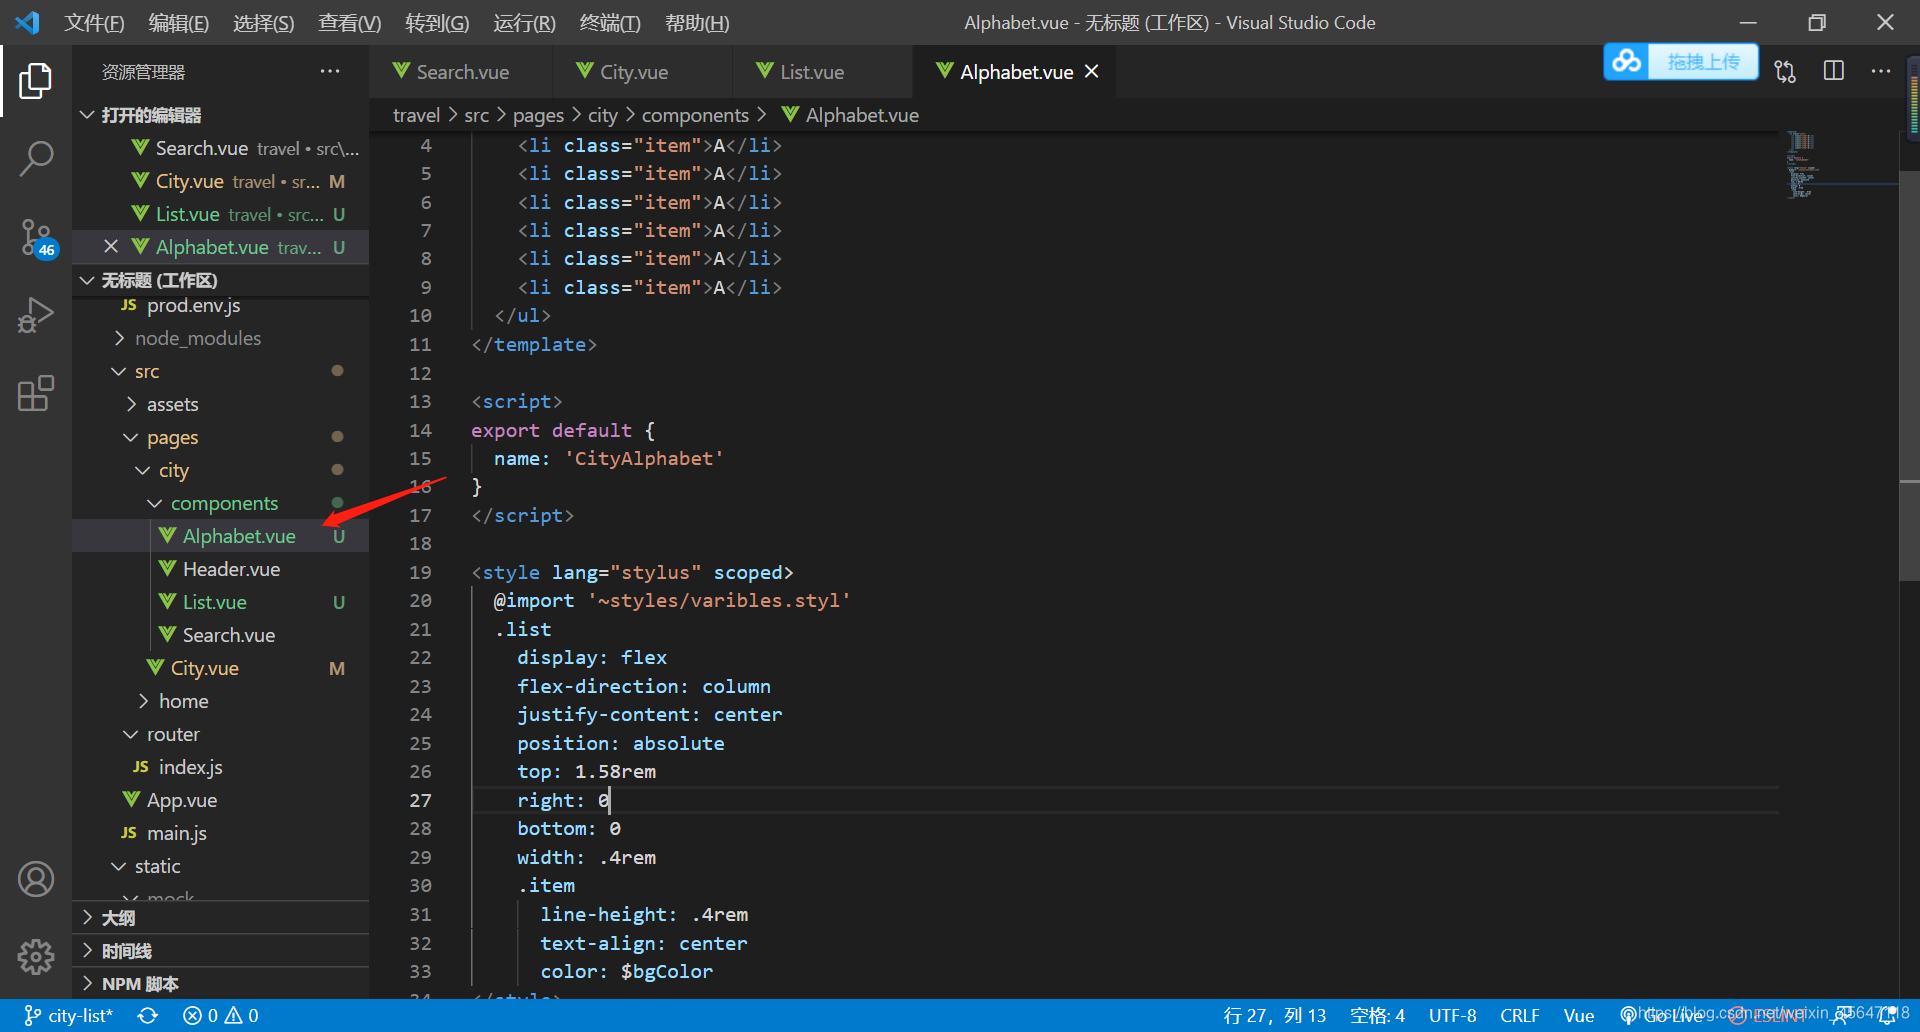Change language mode via Vue
Screen dimensions: 1920x1032
click(1578, 1015)
